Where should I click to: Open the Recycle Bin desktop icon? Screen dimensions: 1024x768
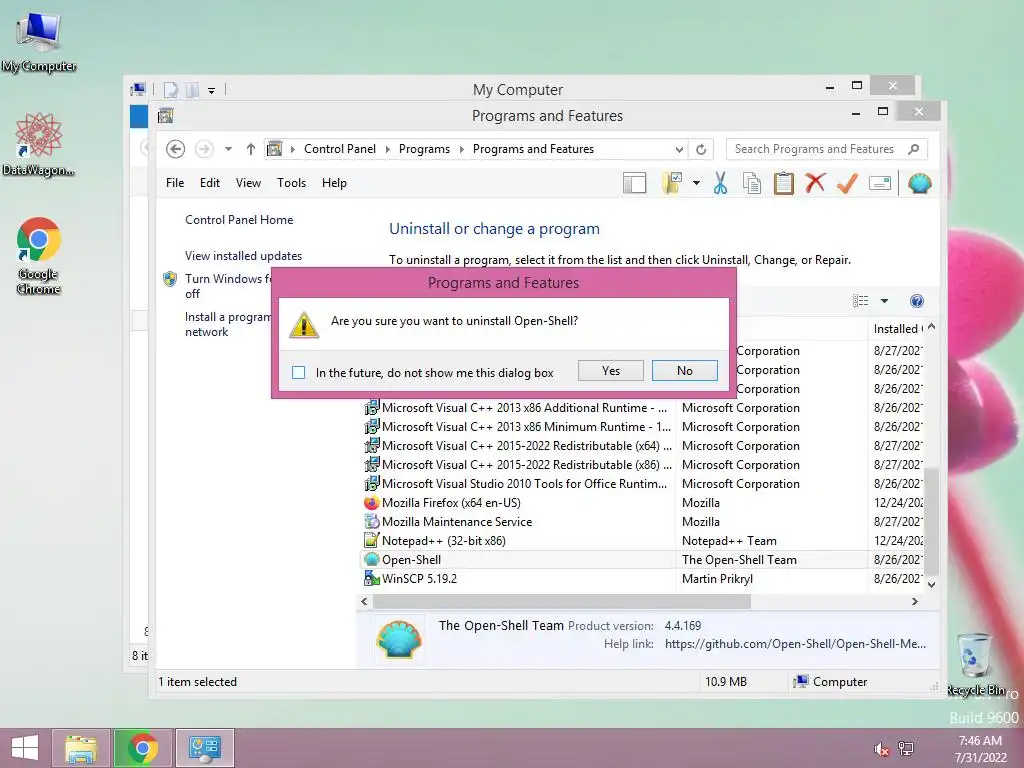click(x=975, y=664)
